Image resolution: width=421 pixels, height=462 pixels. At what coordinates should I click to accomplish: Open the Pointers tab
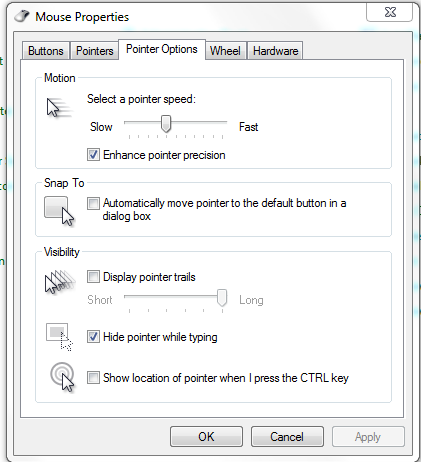pyautogui.click(x=95, y=51)
